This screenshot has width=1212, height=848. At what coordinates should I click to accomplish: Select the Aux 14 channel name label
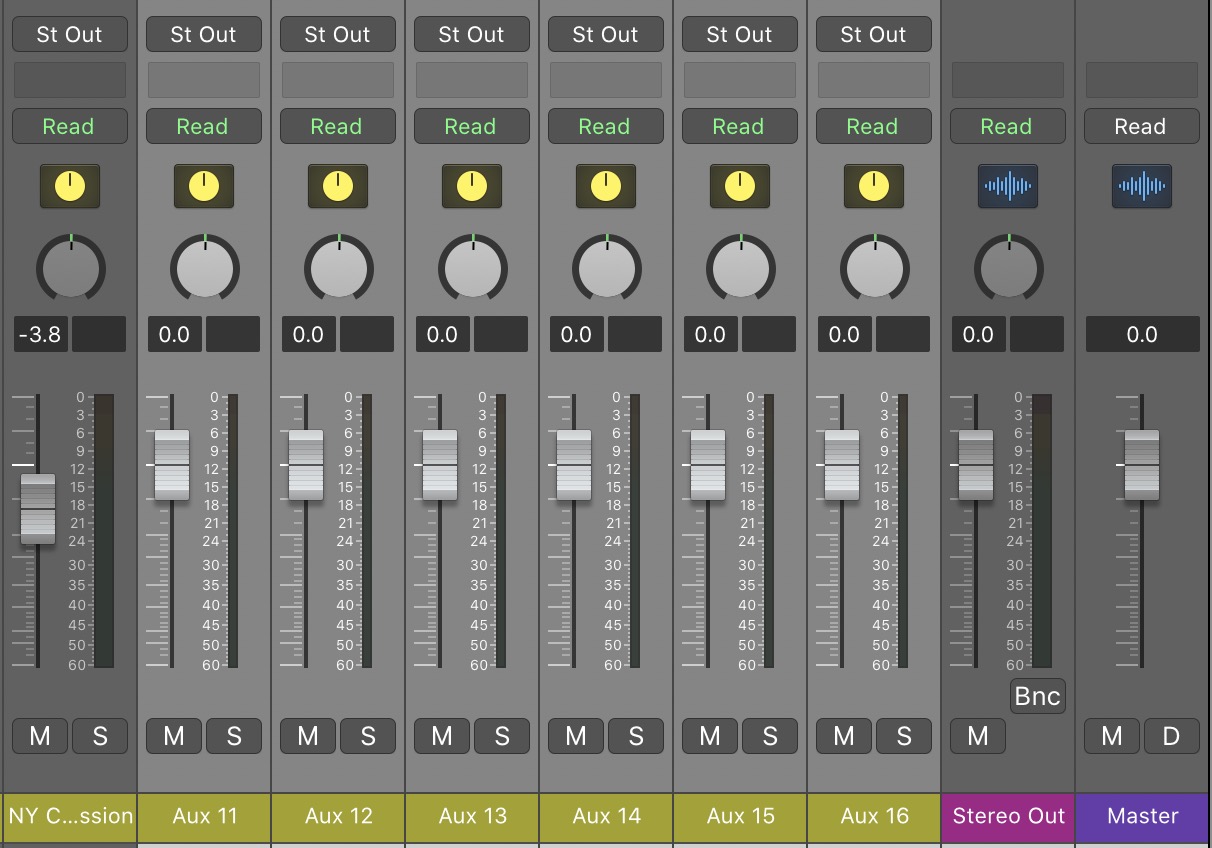coord(606,816)
